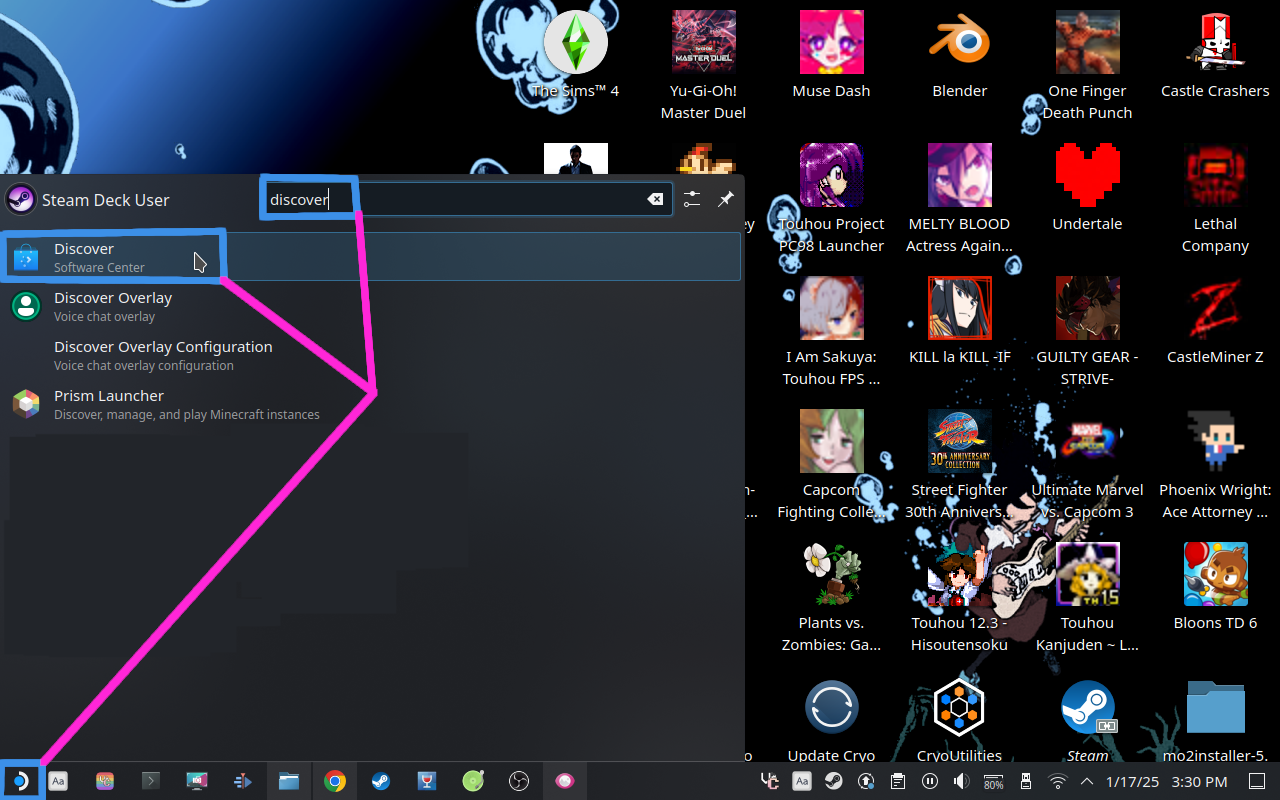1280x800 pixels.
Task: Open Touhou 12.3 - Hisoutensoku shortcut
Action: tap(960, 598)
